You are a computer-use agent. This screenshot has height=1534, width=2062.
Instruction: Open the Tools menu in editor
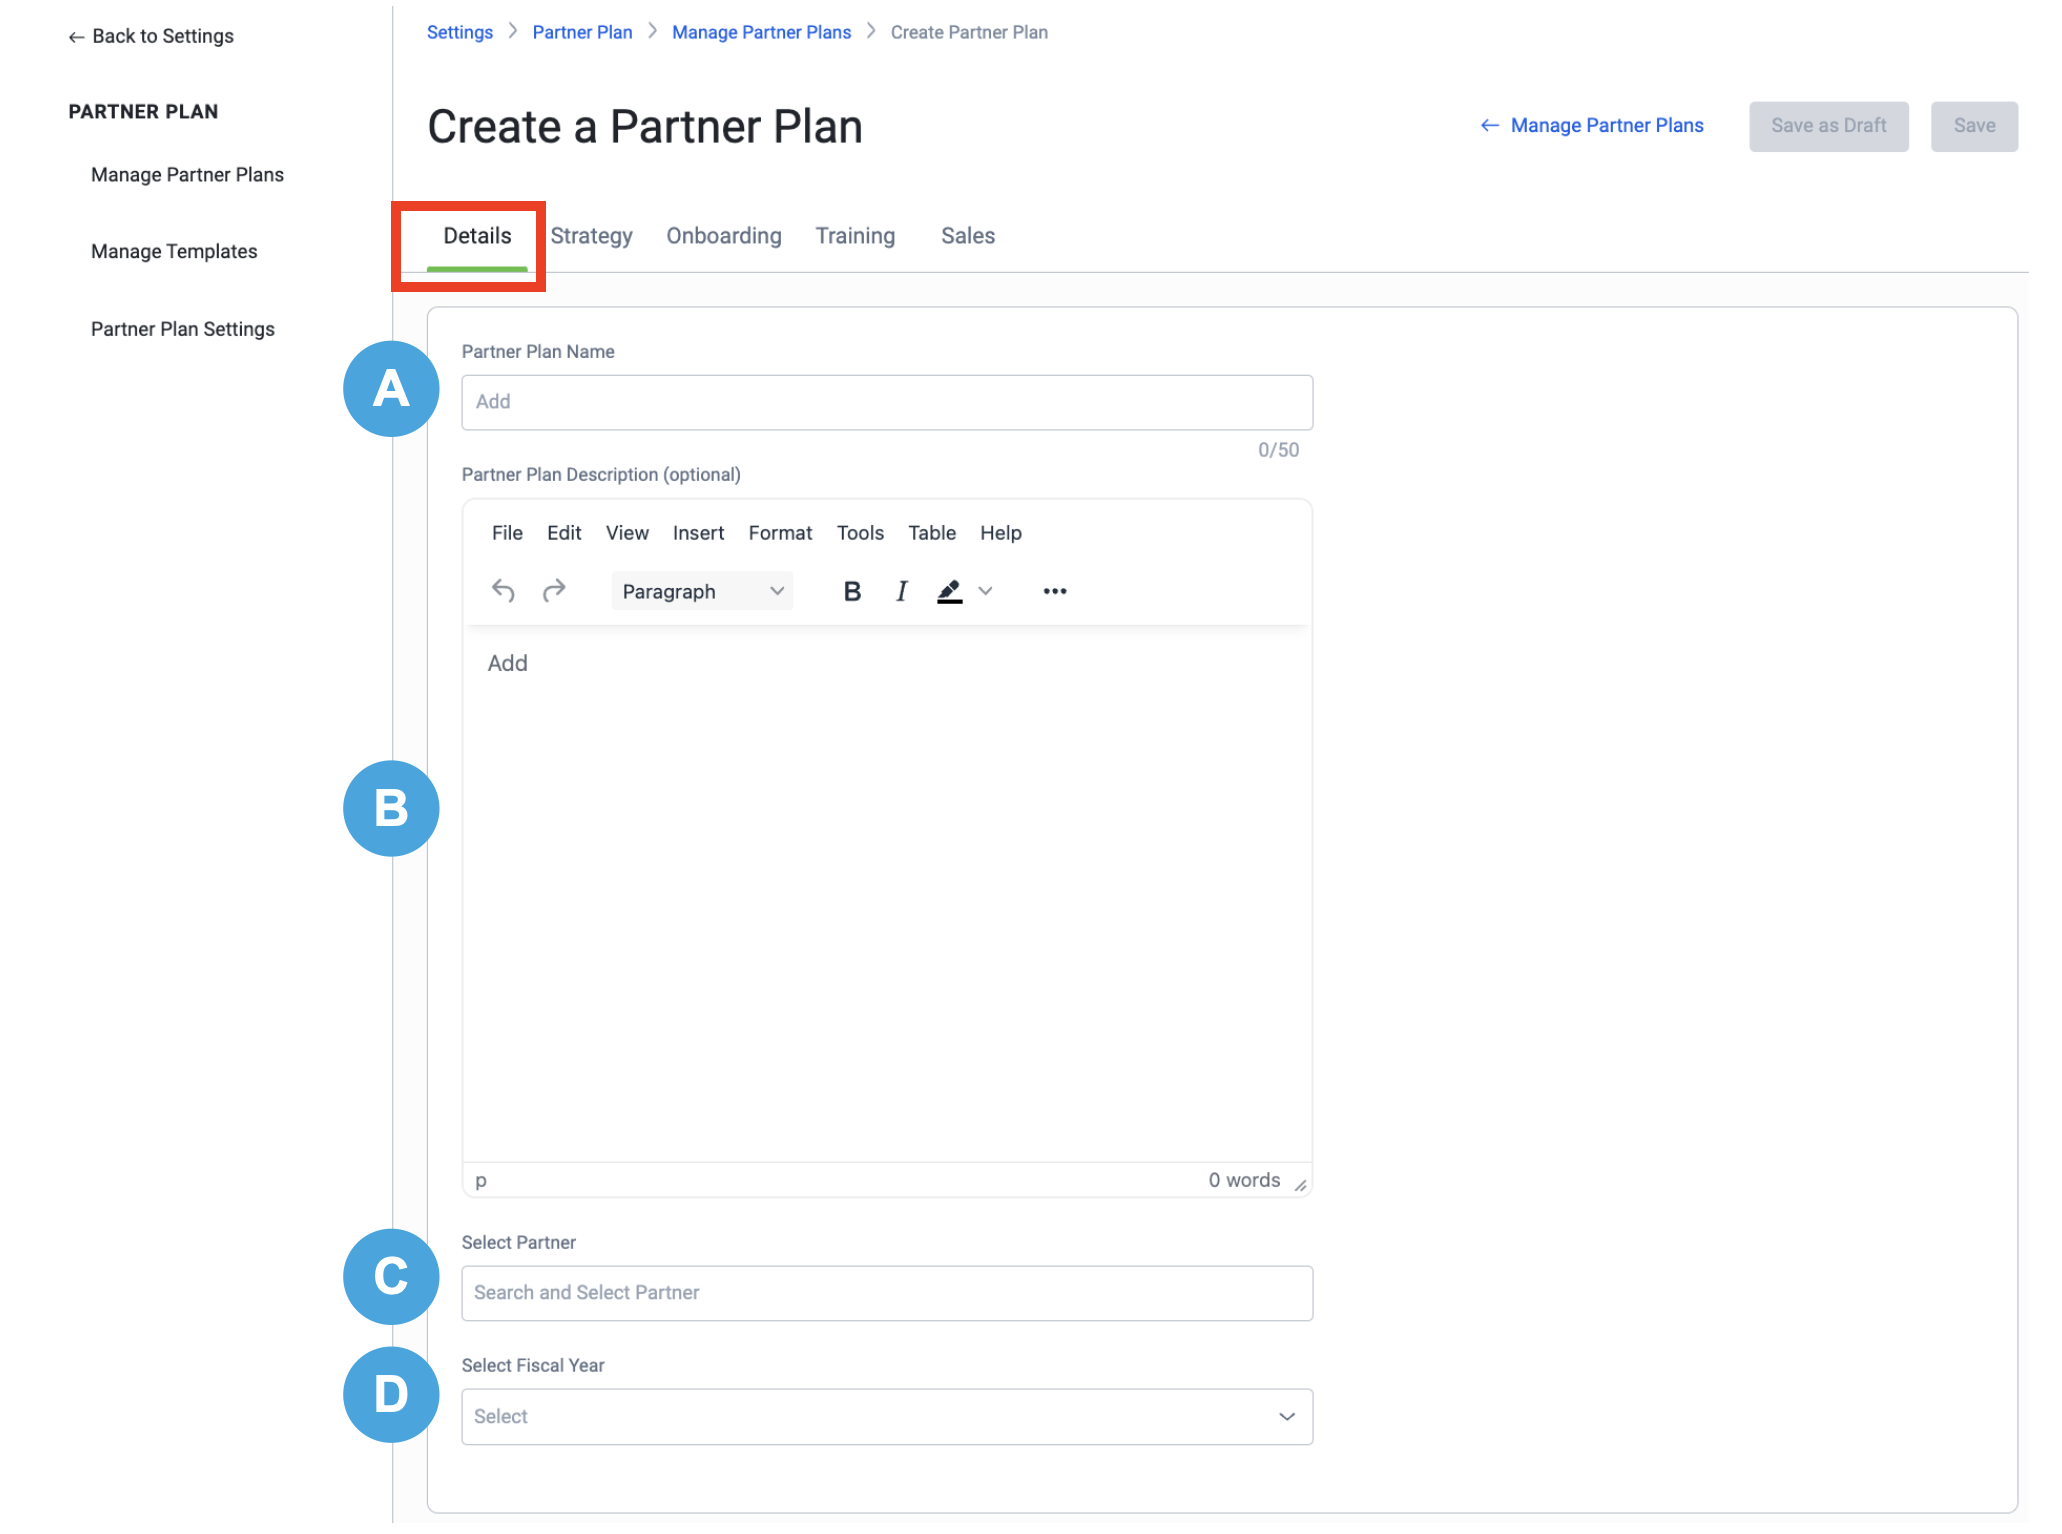pos(860,534)
